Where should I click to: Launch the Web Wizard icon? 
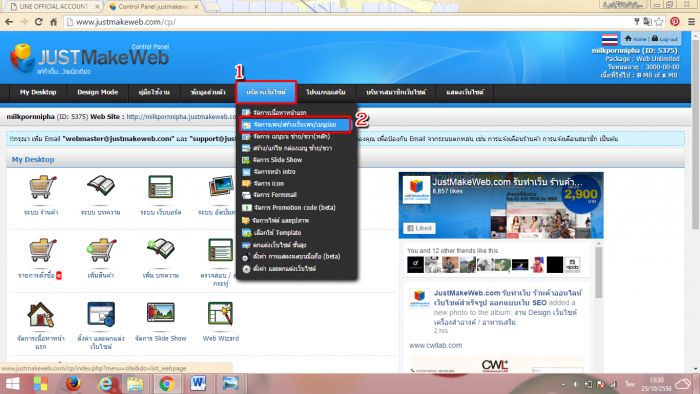tap(221, 313)
